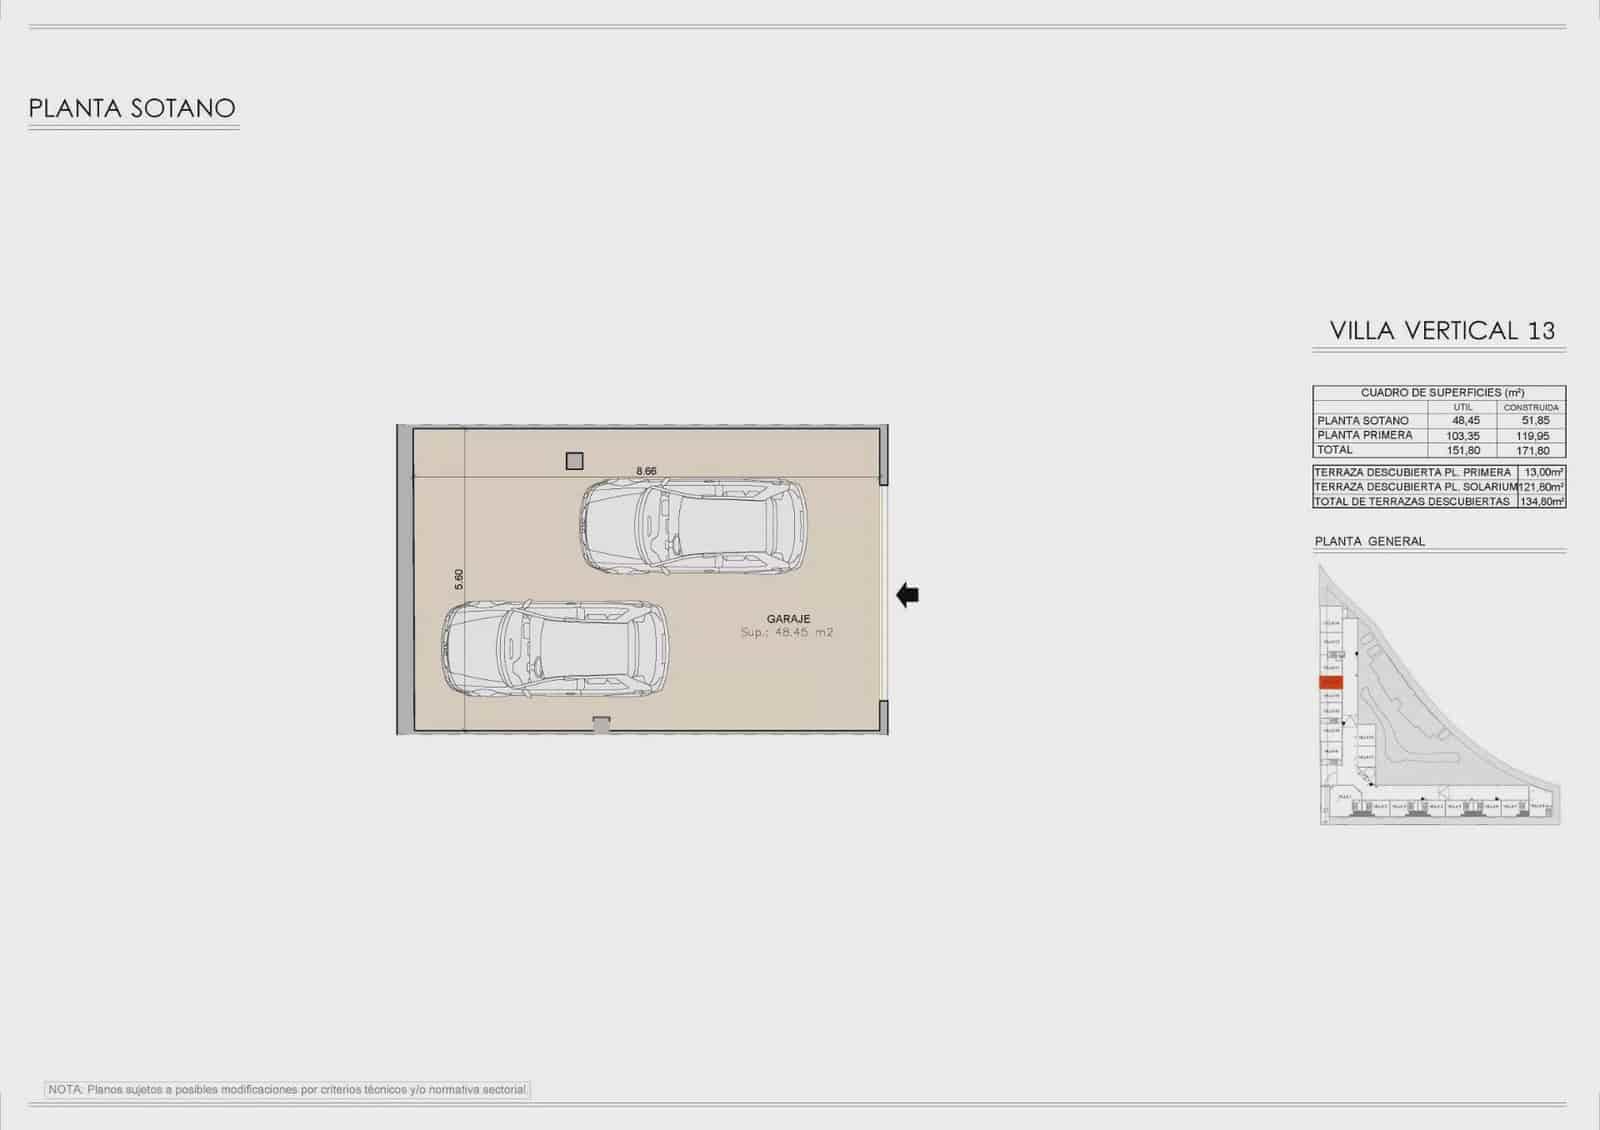Click the '13,00m²' value
The height and width of the screenshot is (1130, 1600).
click(1544, 472)
